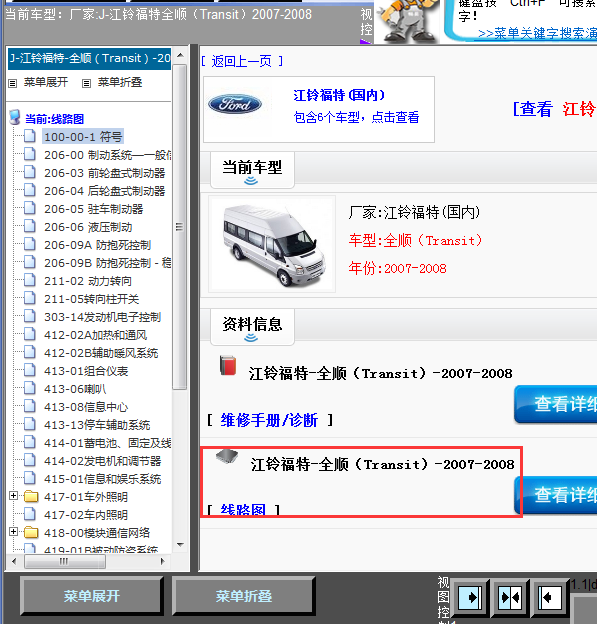Click page icon next to 206-04 后轮盘式制动器
This screenshot has height=624, width=597.
pos(30,190)
